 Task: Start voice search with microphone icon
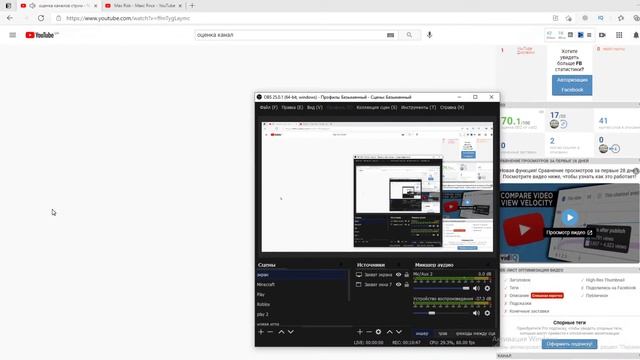pyautogui.click(x=429, y=35)
